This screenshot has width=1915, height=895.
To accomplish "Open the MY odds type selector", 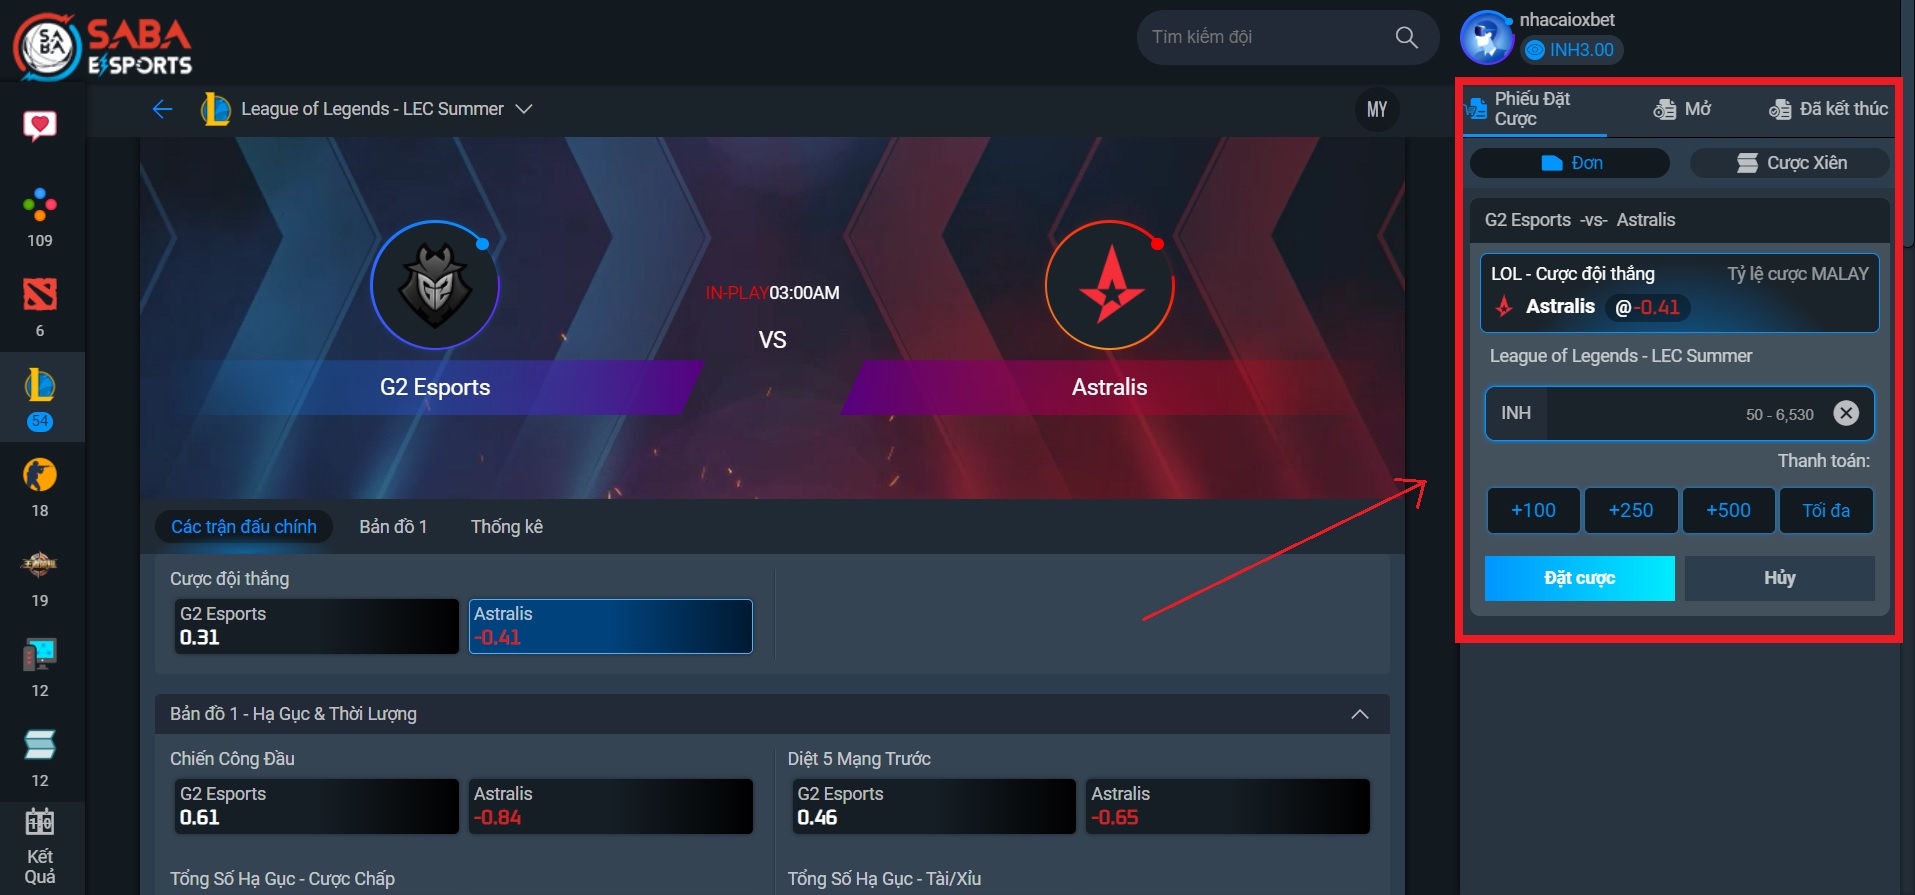I will pos(1376,110).
